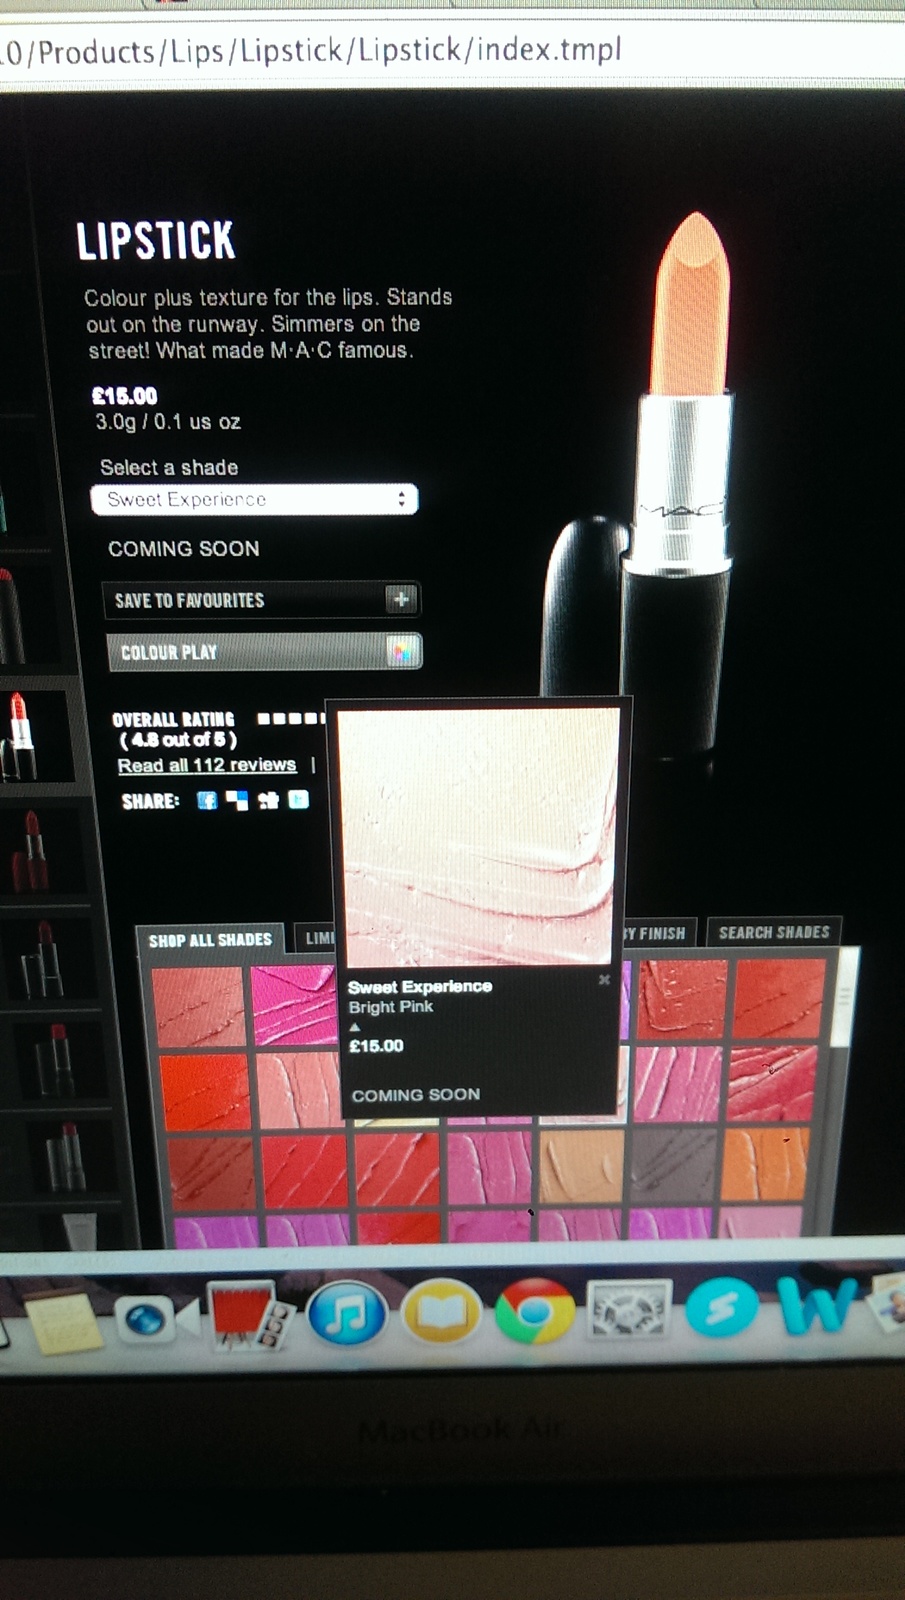Click the 'Bright Pink' description in popup
The width and height of the screenshot is (905, 1600).
click(391, 1007)
